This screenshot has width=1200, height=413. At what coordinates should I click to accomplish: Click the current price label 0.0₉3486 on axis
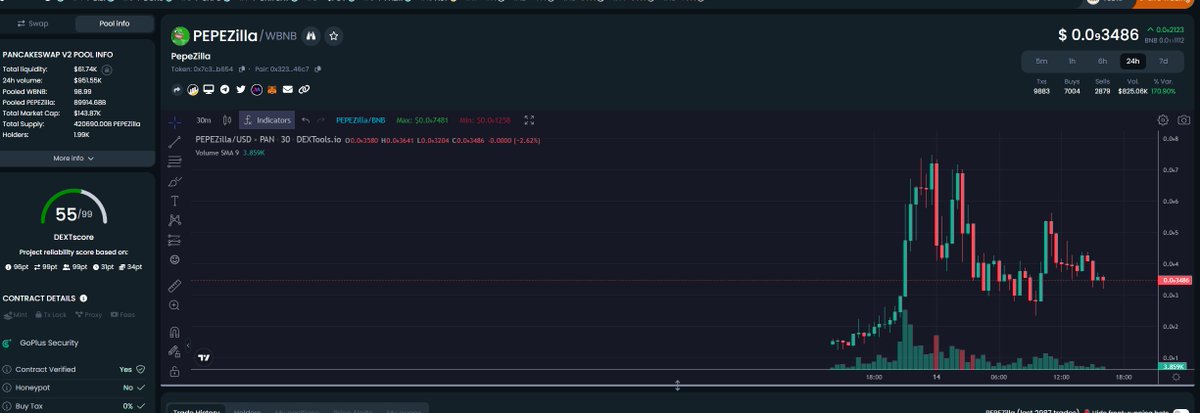(x=1176, y=281)
